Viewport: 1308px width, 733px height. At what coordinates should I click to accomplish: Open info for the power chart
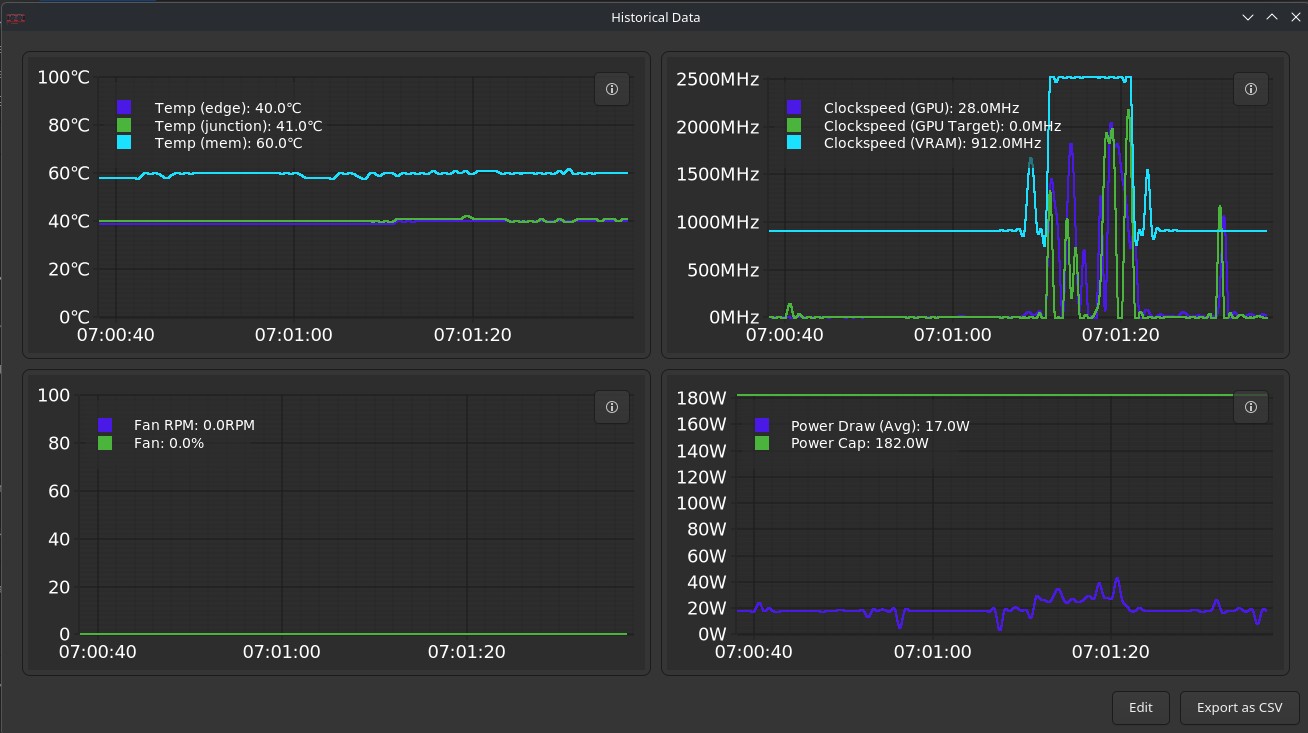coord(1251,407)
